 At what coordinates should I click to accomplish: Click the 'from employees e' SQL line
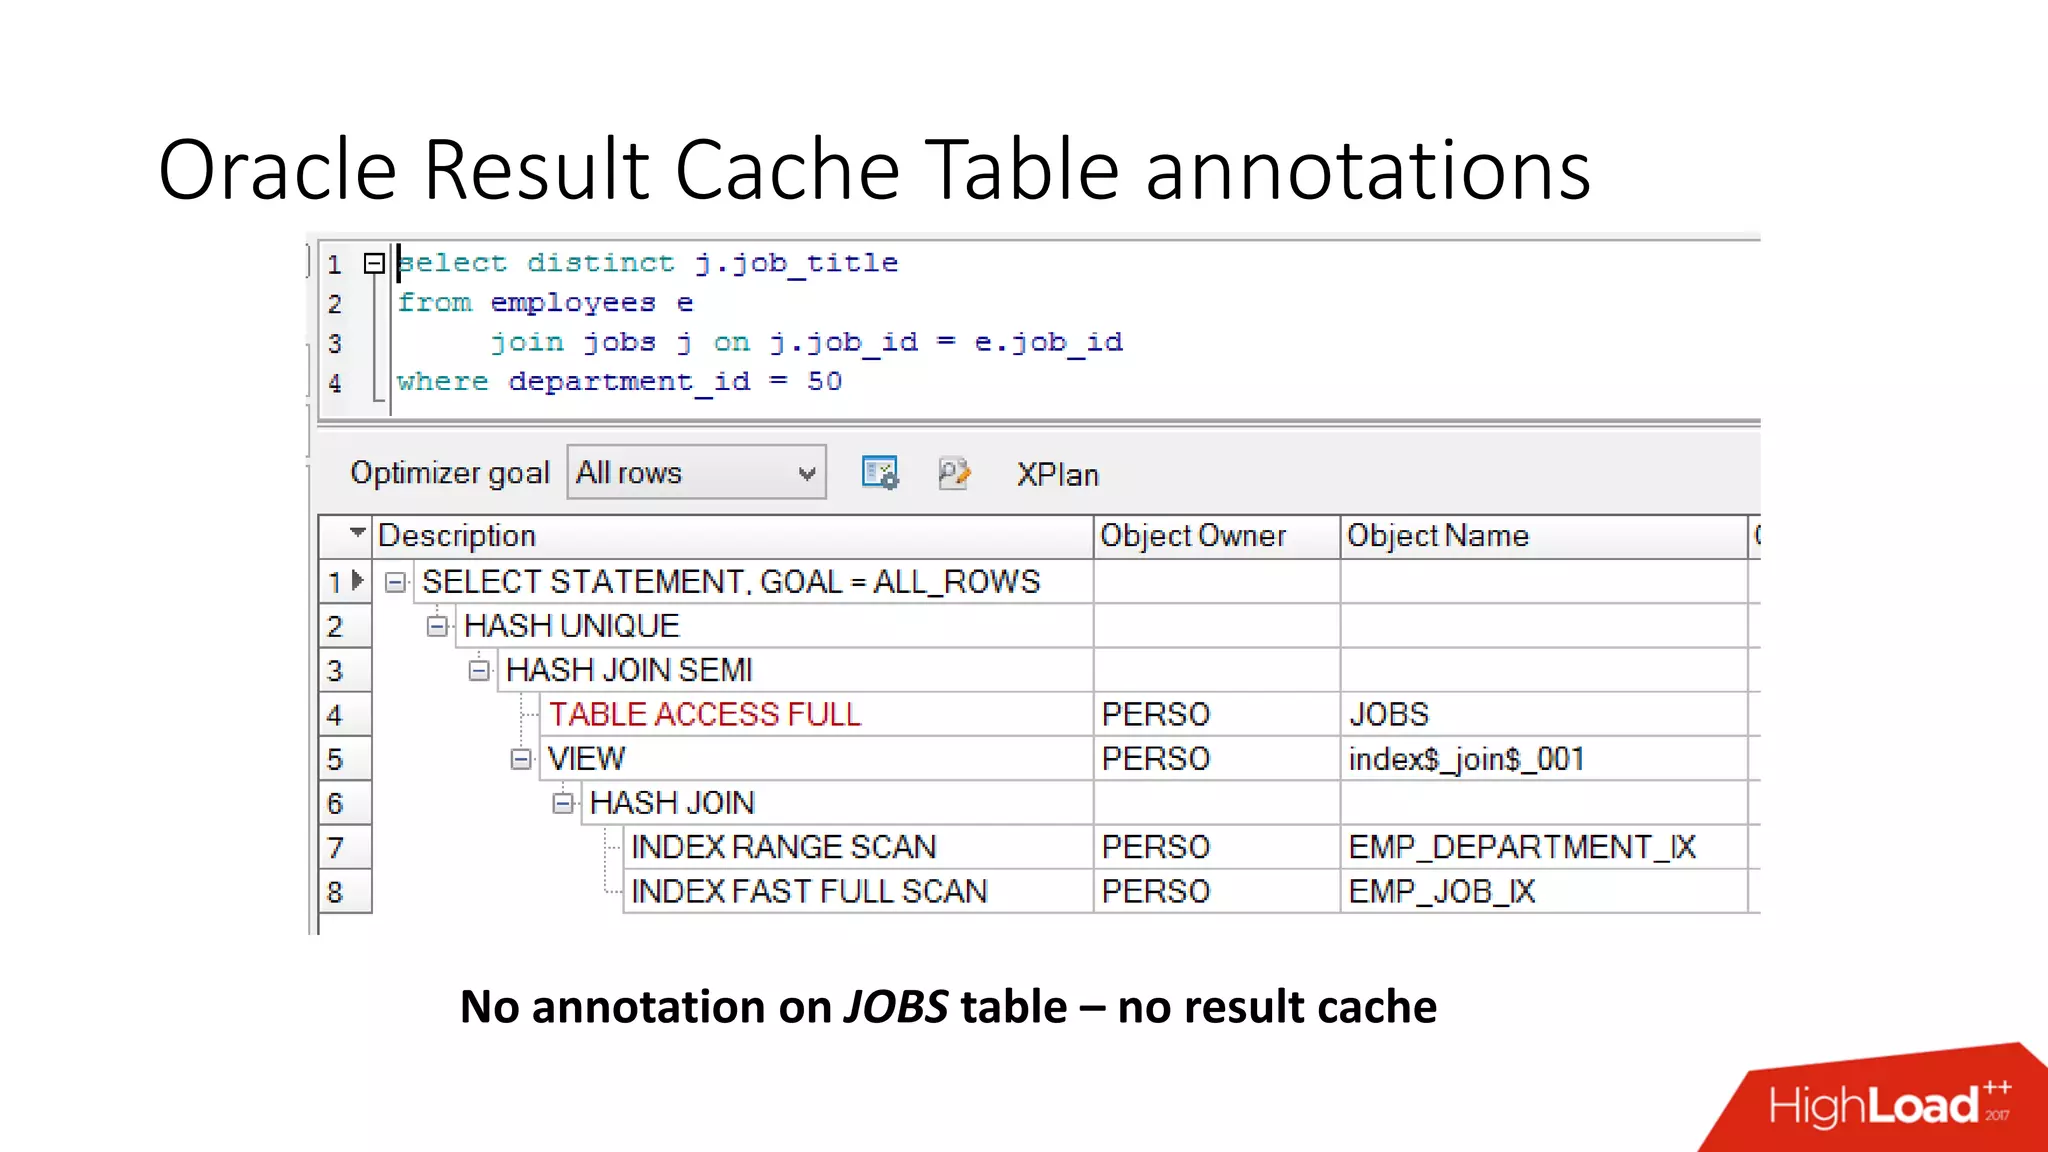[545, 302]
